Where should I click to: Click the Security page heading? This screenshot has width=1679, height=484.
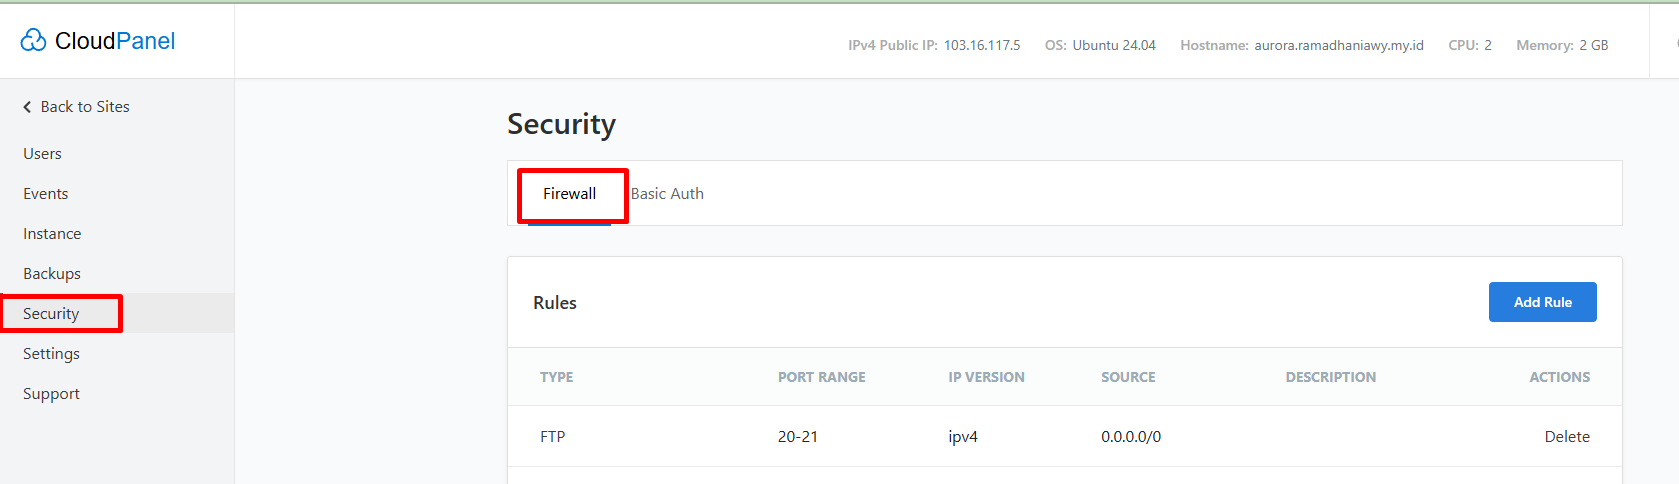coord(561,124)
